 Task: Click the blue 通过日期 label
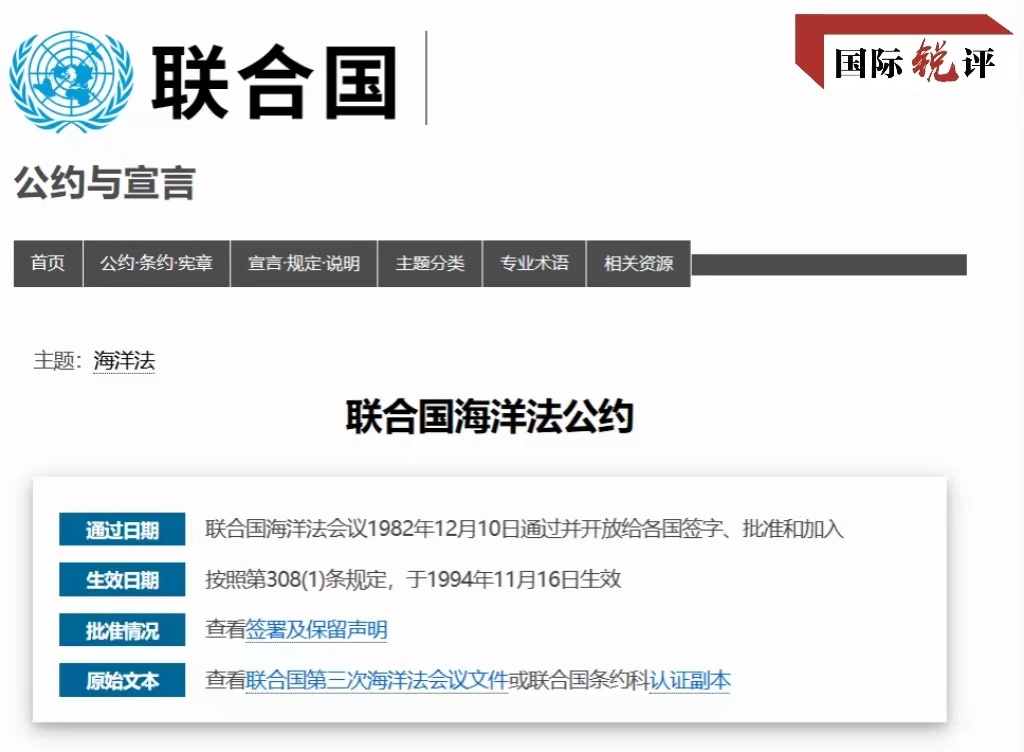122,530
